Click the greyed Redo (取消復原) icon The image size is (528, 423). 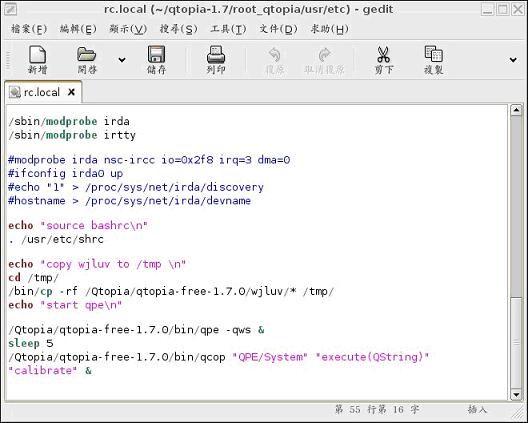[324, 55]
